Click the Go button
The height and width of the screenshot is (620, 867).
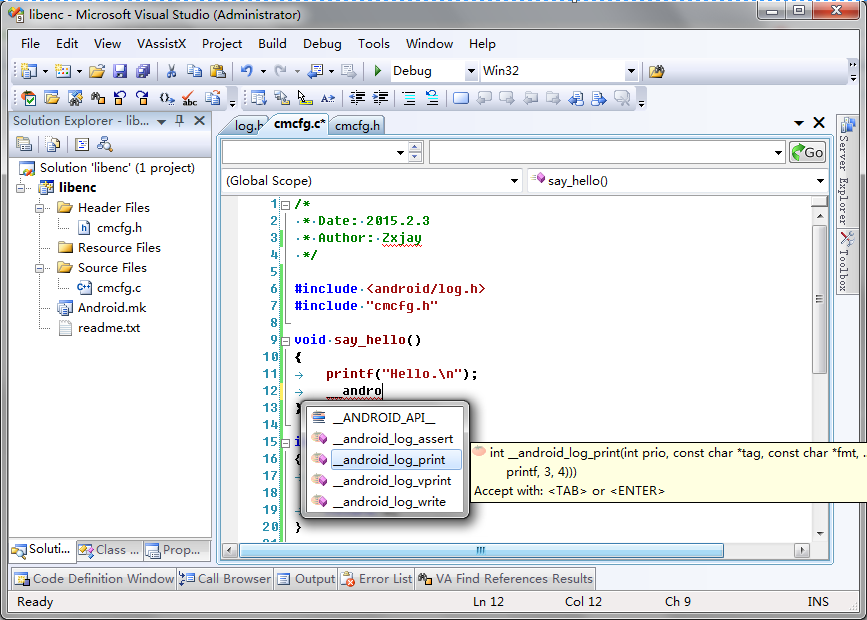pos(808,152)
